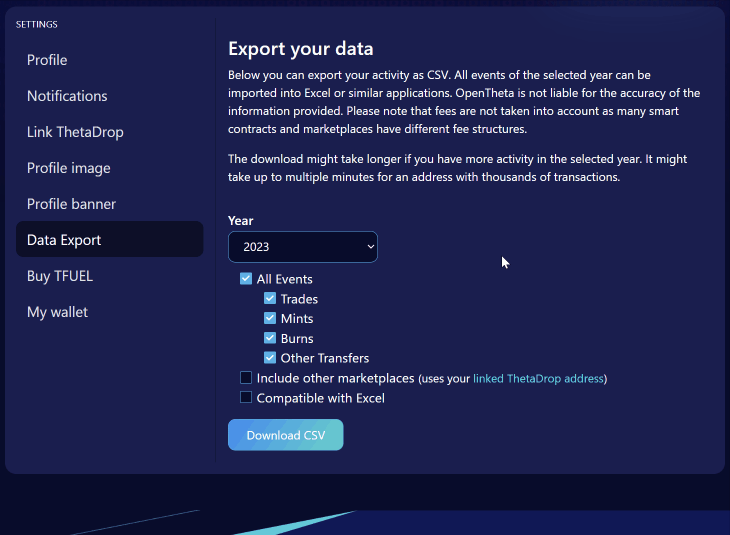730x535 pixels.
Task: Toggle the Trades checkbox
Action: coord(270,298)
